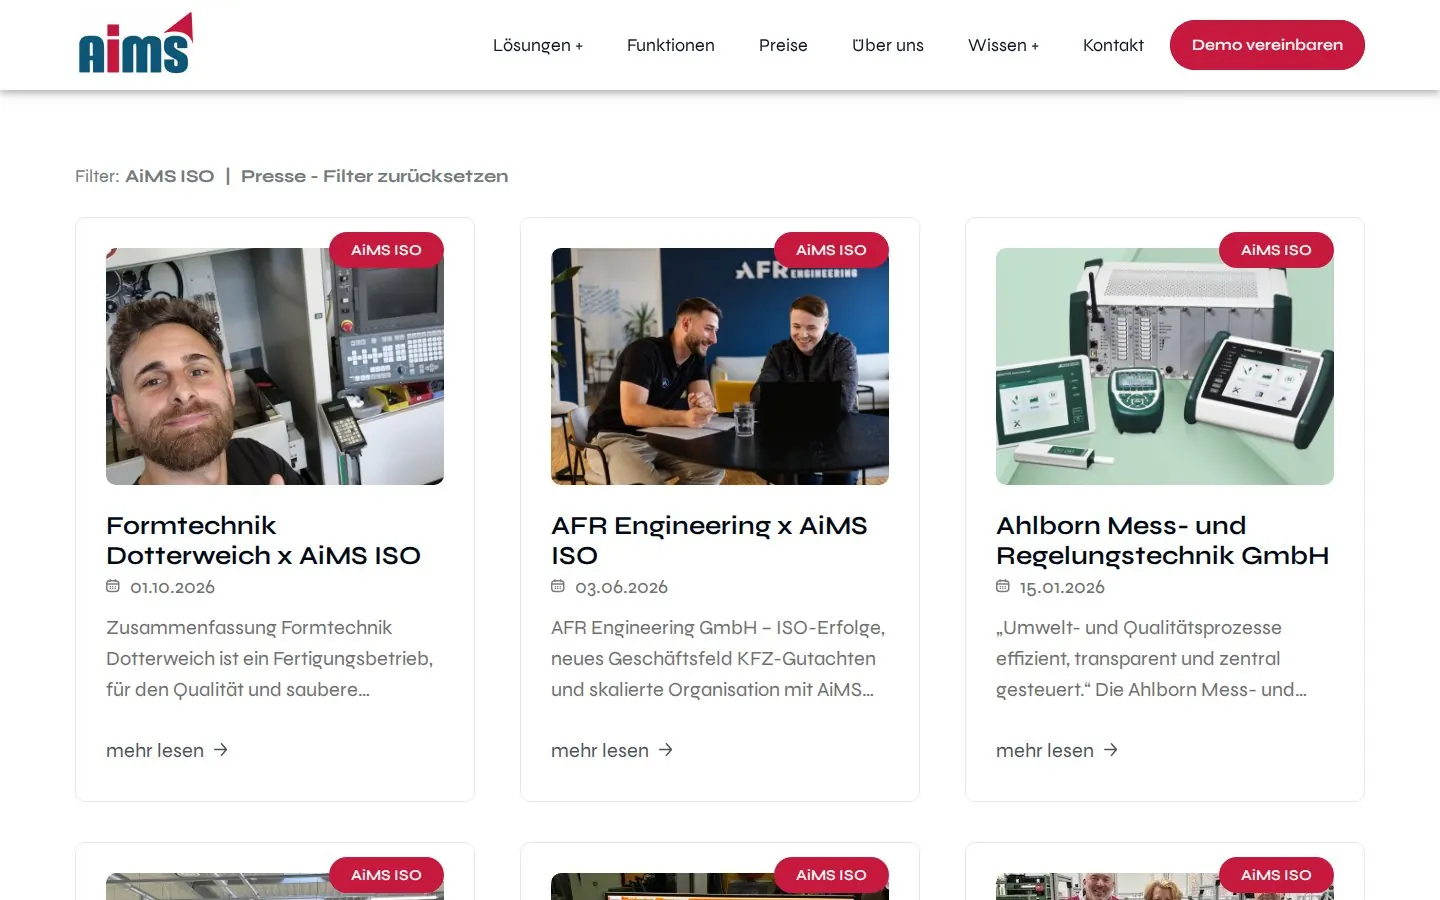Screen dimensions: 1440x900
Task: Click AiMS ISO badge on Formtechnik card
Action: coord(386,250)
